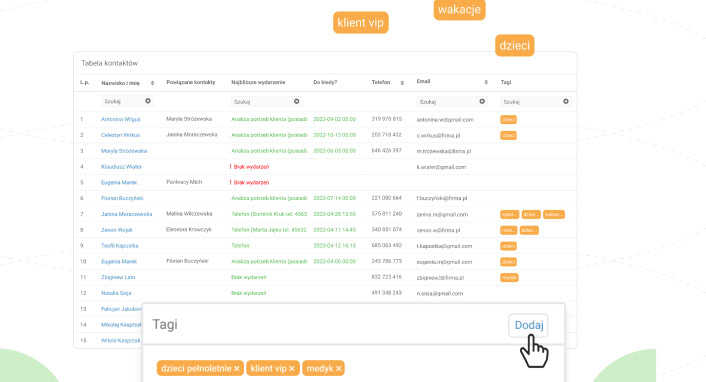Open contact Antonina Wilgut

pos(120,119)
